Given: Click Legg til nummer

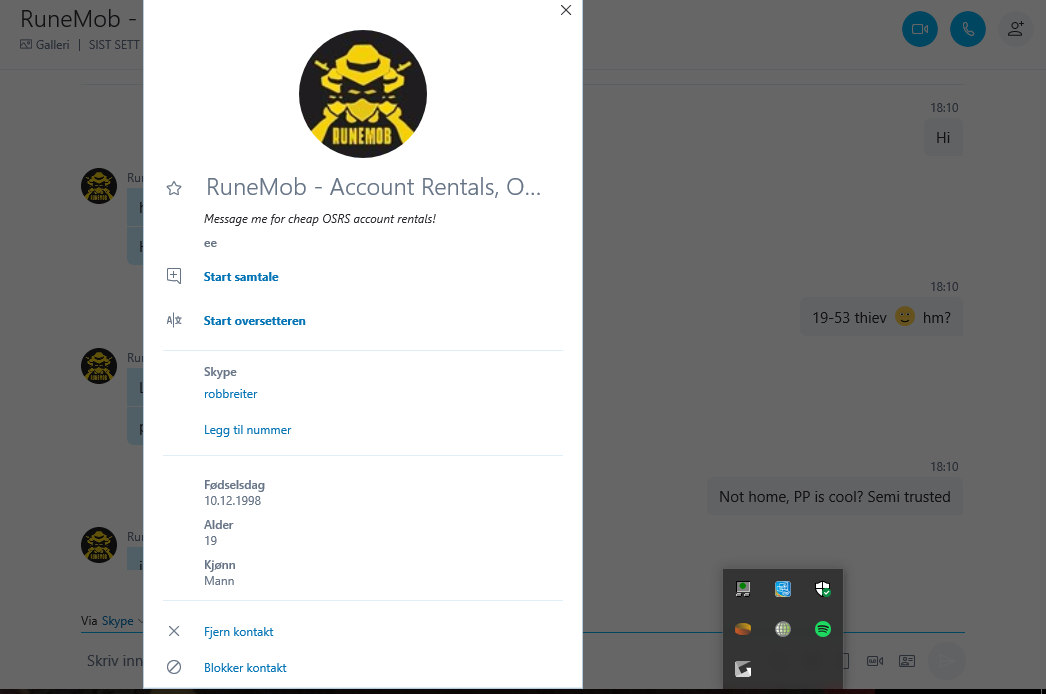Looking at the screenshot, I should tap(247, 430).
